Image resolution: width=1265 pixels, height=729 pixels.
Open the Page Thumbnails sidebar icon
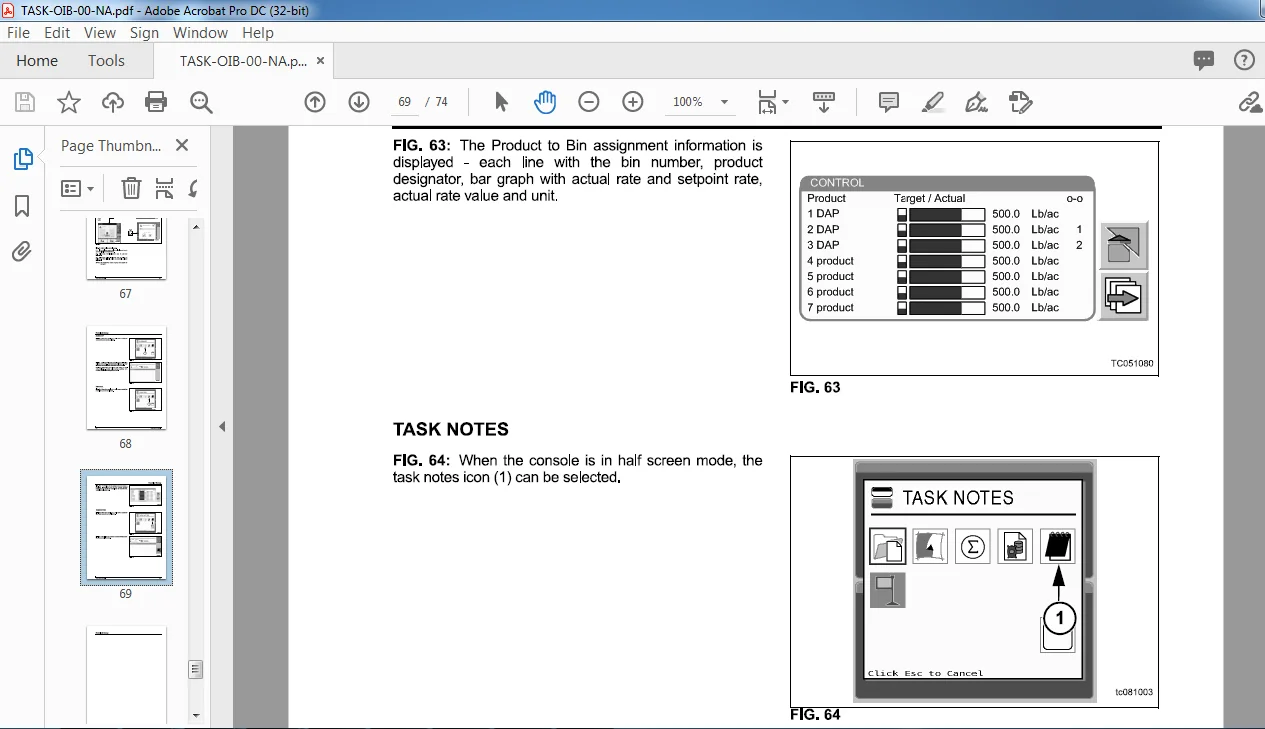click(22, 159)
